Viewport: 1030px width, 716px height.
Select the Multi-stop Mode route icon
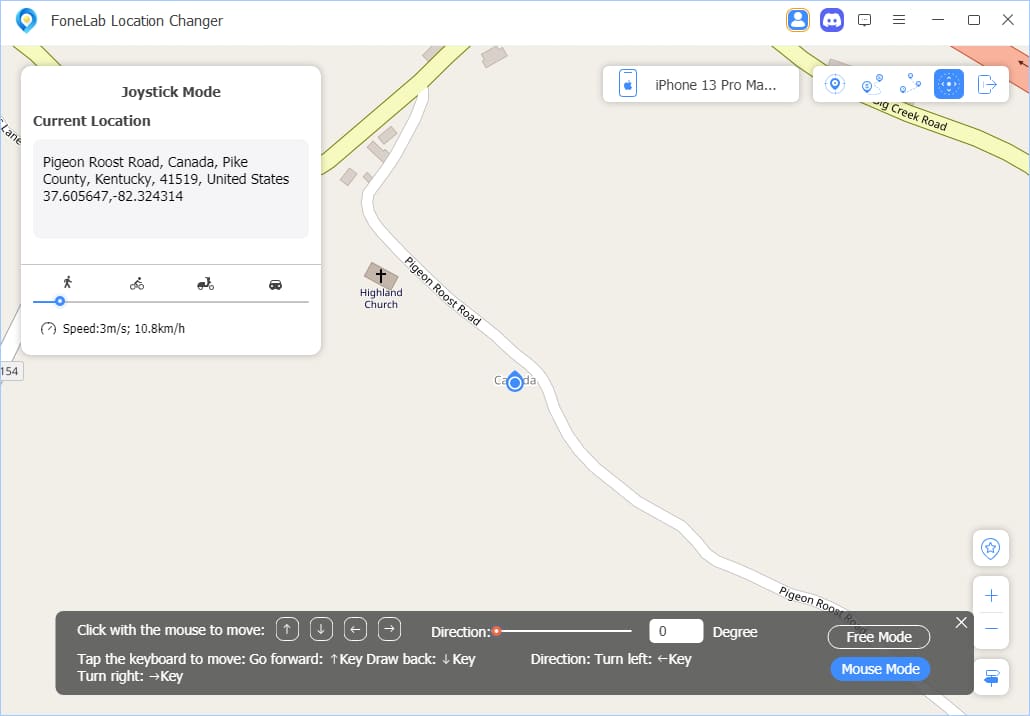coord(910,84)
